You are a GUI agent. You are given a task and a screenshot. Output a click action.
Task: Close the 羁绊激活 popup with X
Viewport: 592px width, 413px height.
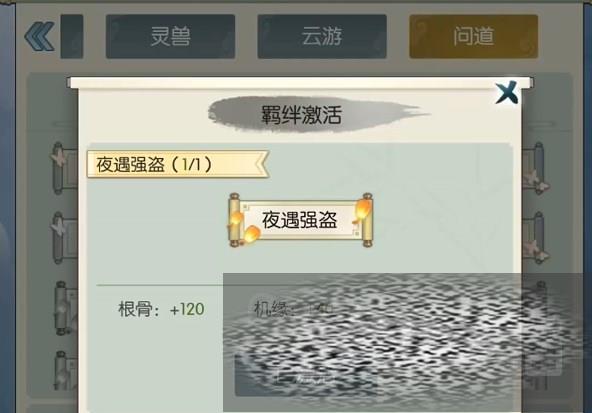point(507,92)
